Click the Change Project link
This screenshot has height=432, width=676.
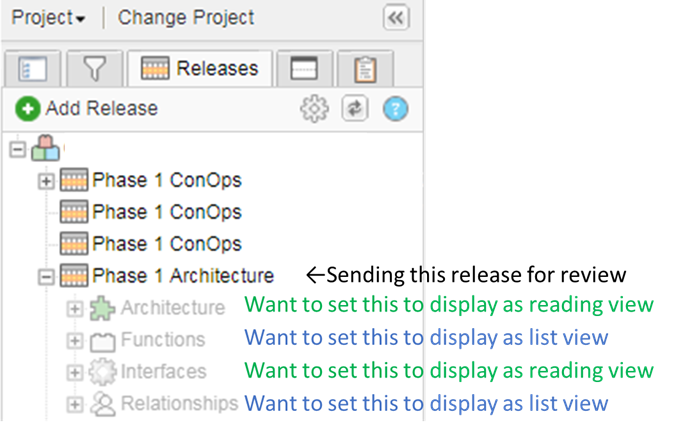(x=186, y=18)
